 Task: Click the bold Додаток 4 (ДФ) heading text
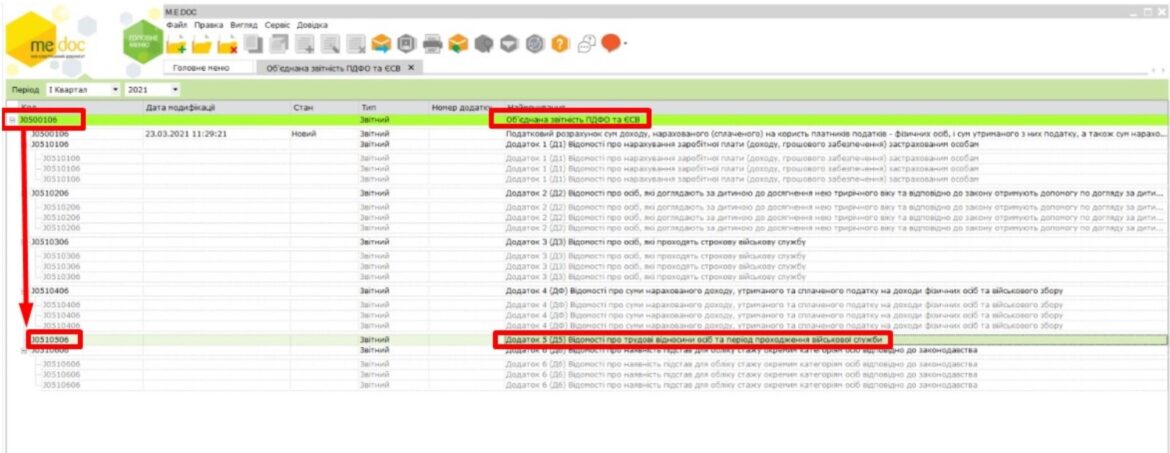[783, 291]
